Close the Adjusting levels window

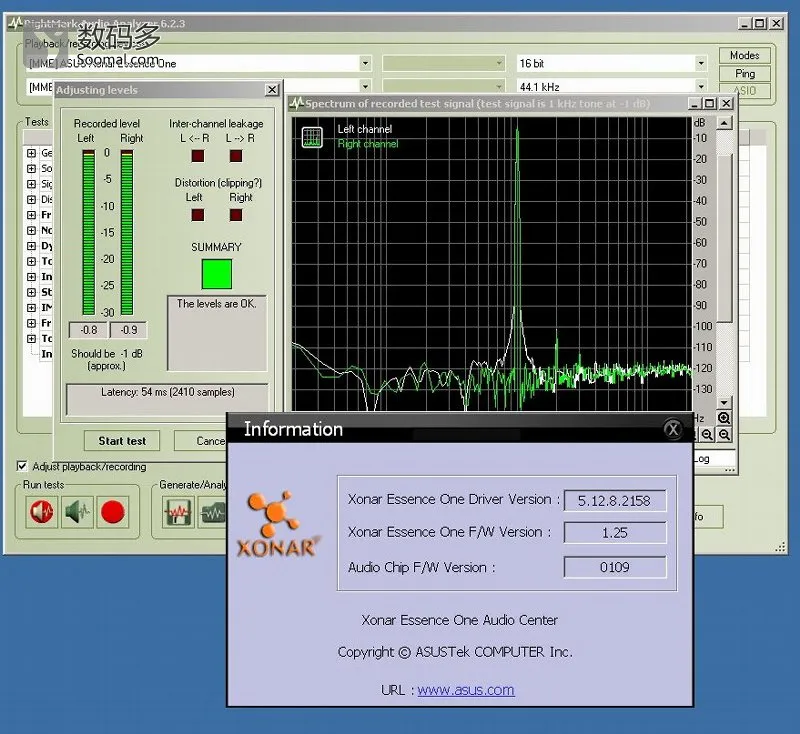272,90
